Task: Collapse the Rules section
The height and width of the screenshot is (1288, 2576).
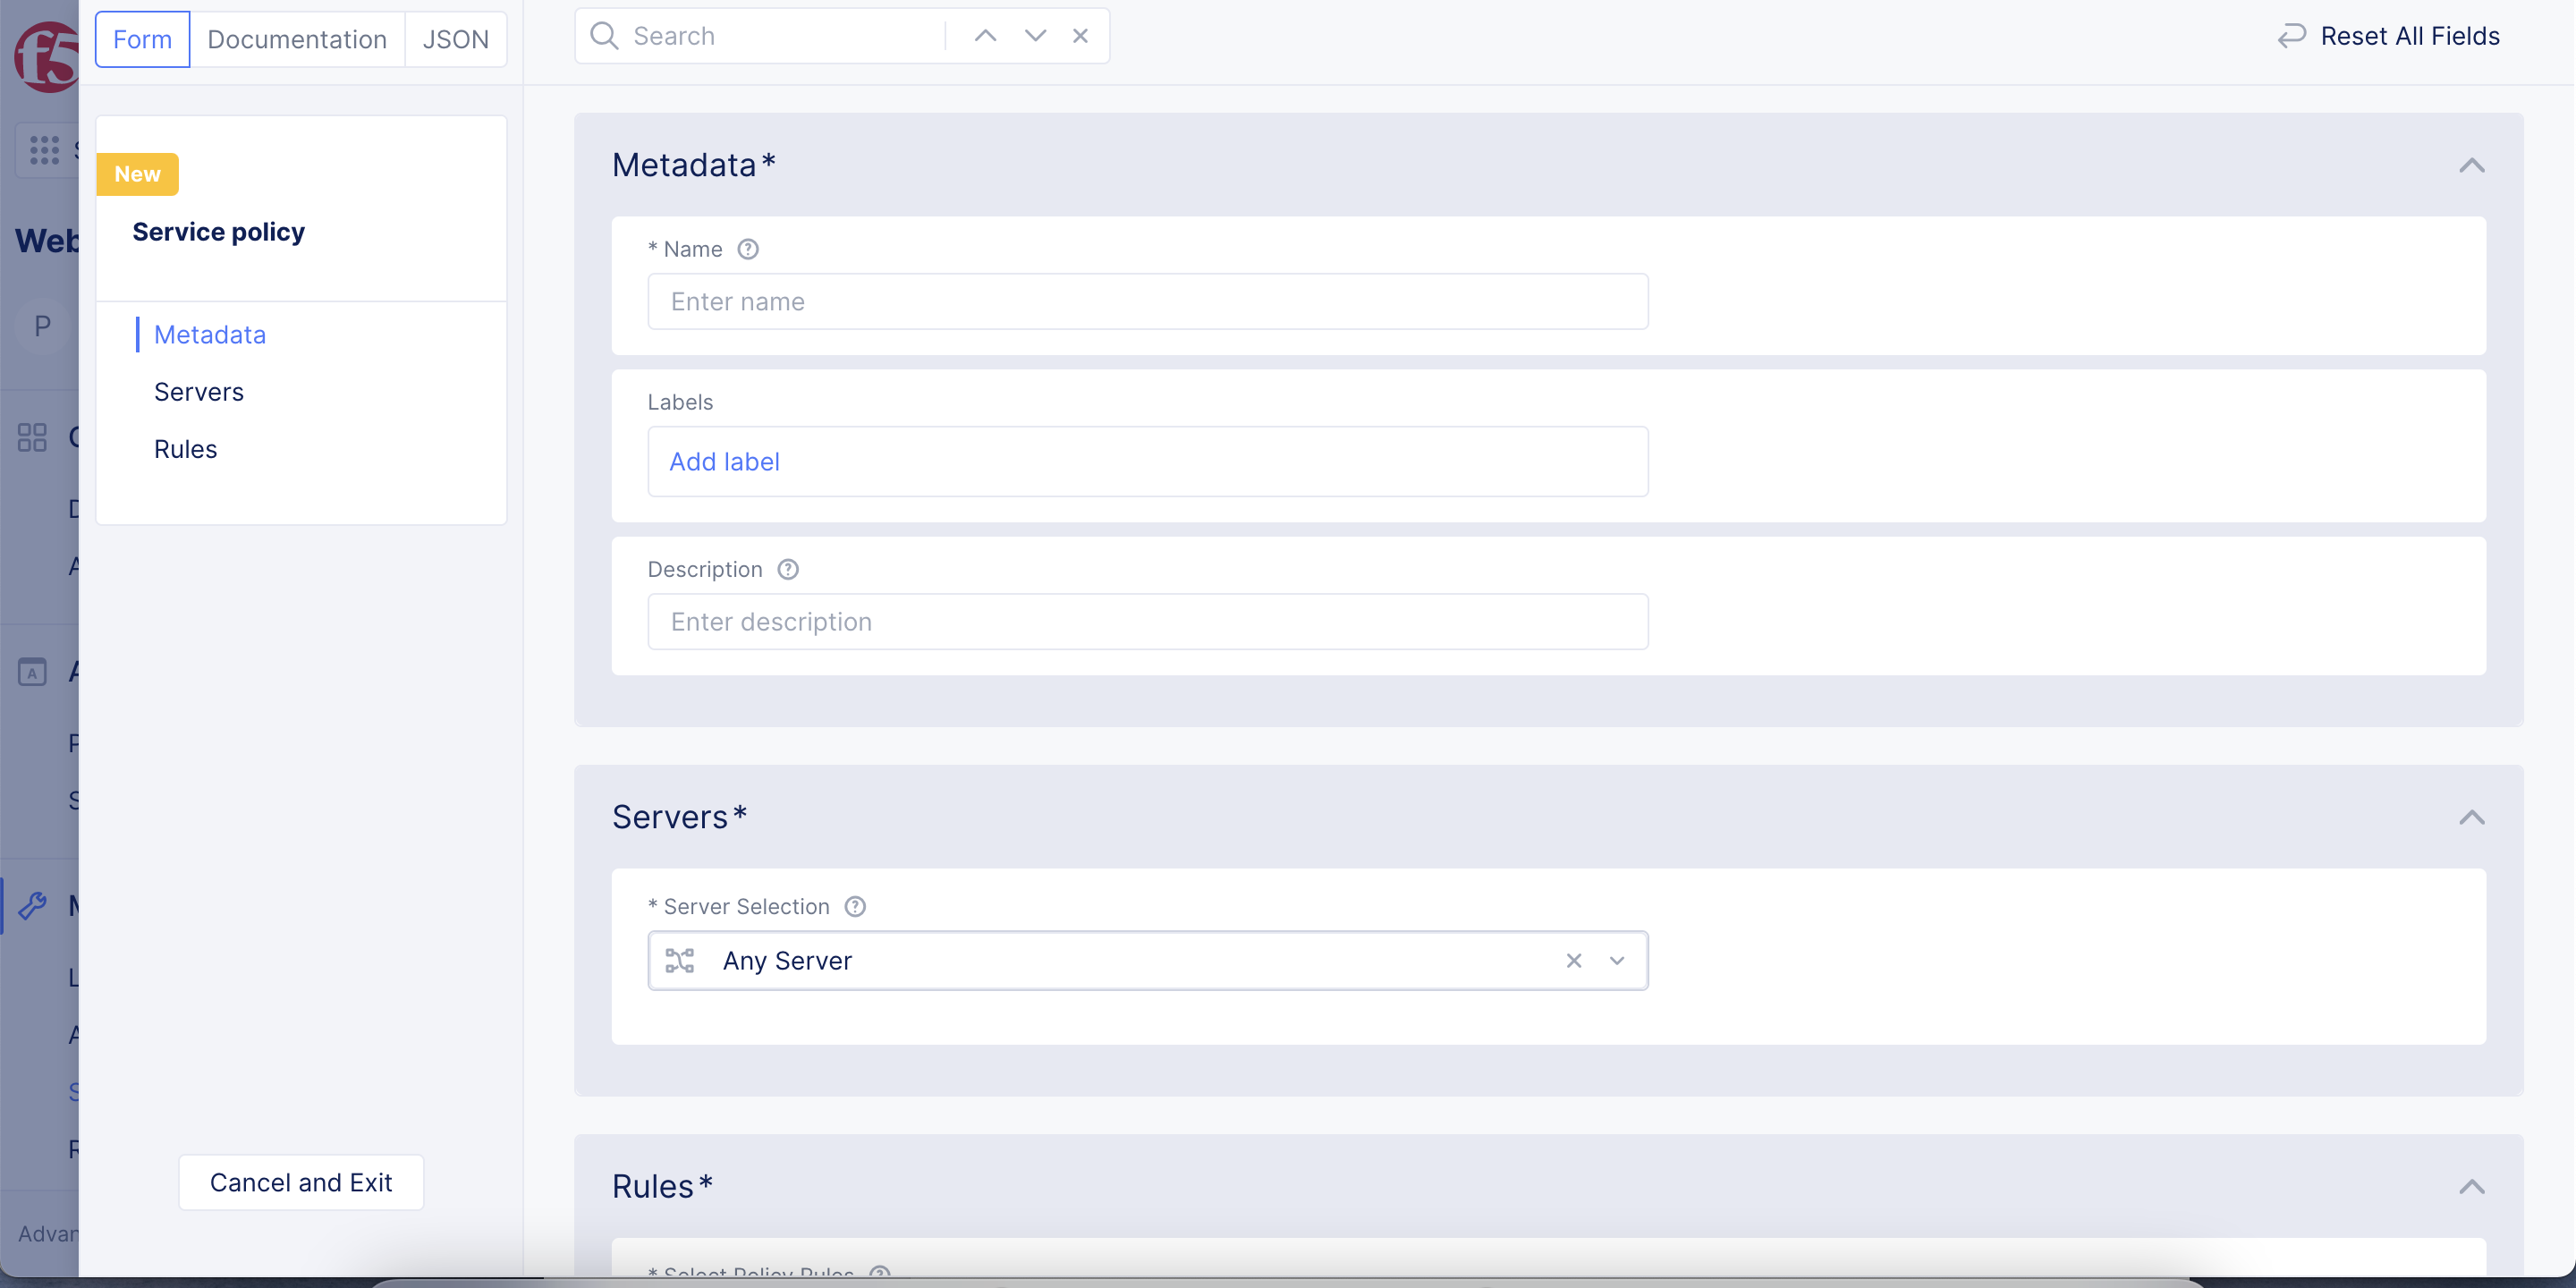Action: [x=2471, y=1186]
